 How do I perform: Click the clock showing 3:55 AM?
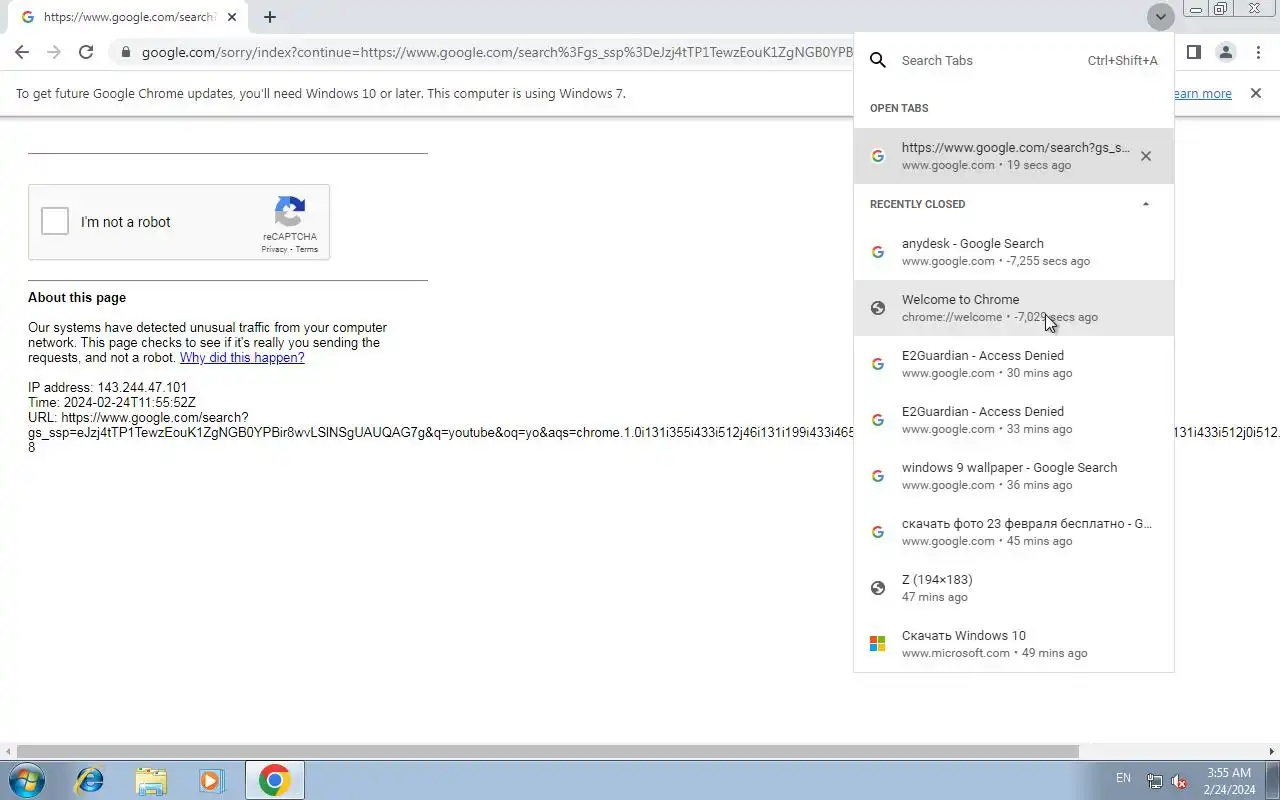tap(1229, 773)
